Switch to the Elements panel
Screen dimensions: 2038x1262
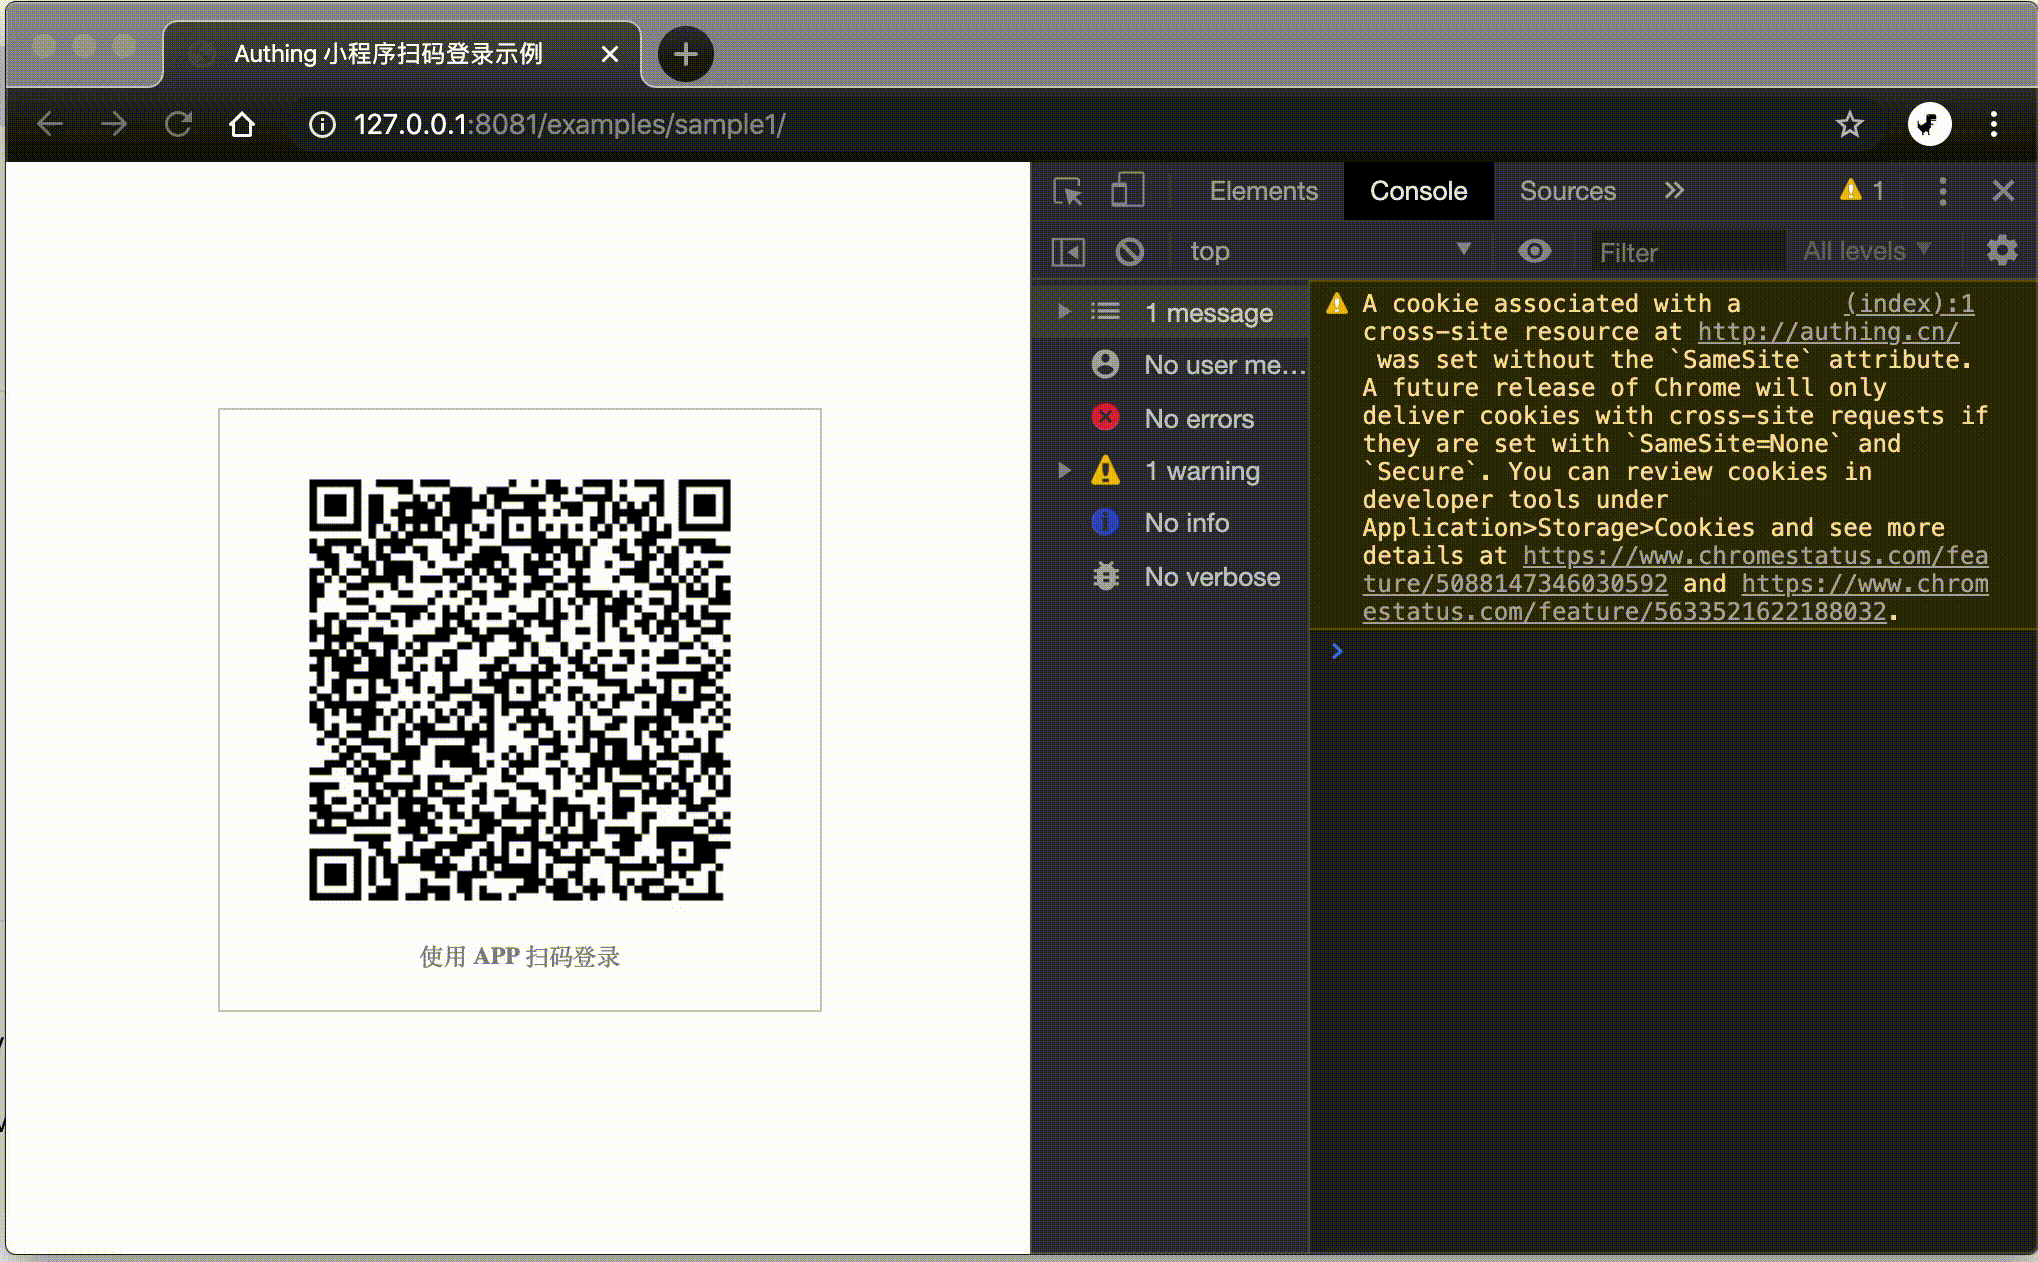click(1263, 191)
